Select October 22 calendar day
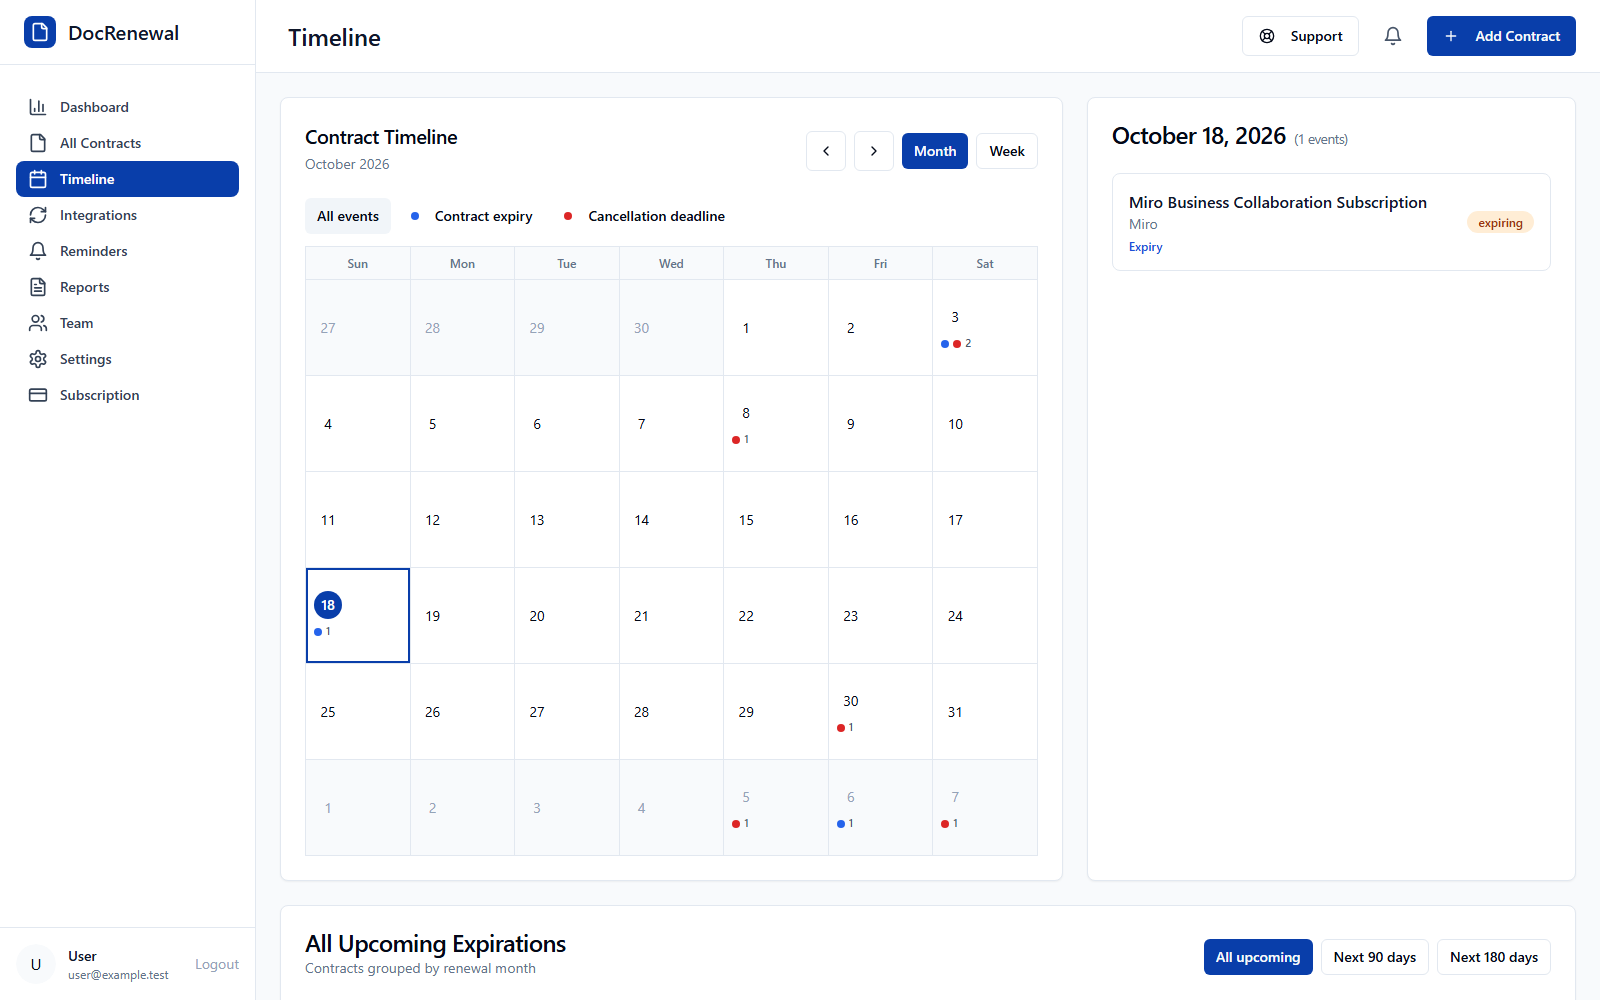The height and width of the screenshot is (1000, 1600). pyautogui.click(x=776, y=616)
